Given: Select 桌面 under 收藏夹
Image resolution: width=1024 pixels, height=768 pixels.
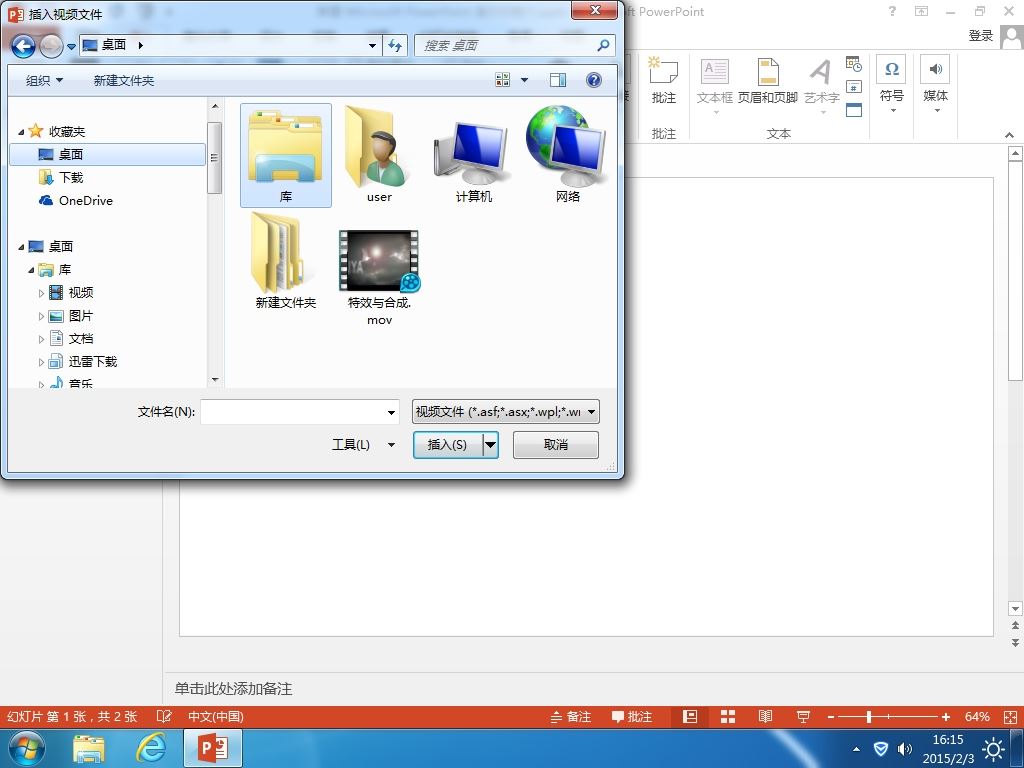Looking at the screenshot, I should (x=107, y=154).
